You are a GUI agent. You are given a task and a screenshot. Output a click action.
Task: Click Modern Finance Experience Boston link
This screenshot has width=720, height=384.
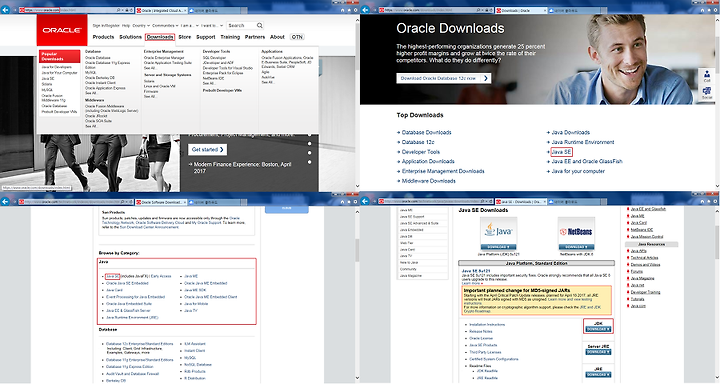coord(242,167)
